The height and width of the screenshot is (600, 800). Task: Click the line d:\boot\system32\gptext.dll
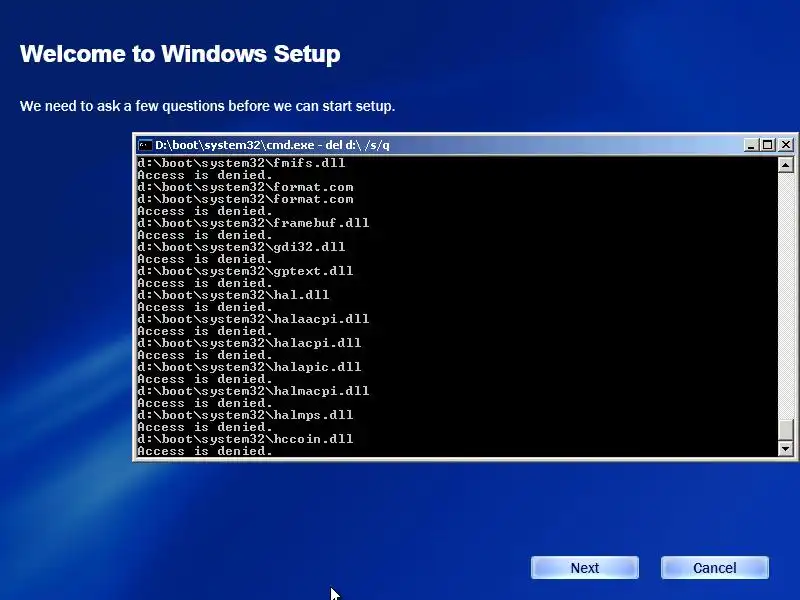245,271
